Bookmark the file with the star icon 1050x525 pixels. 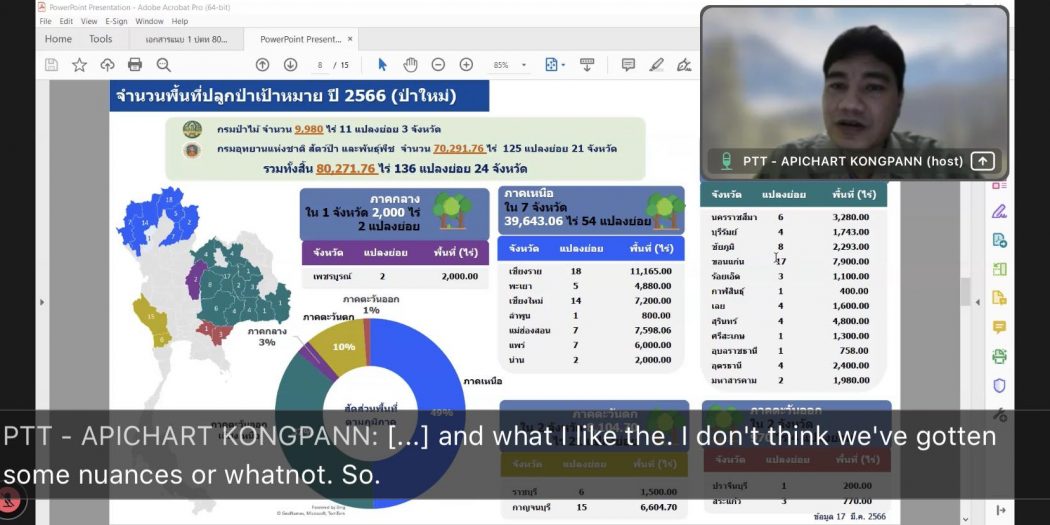click(79, 65)
